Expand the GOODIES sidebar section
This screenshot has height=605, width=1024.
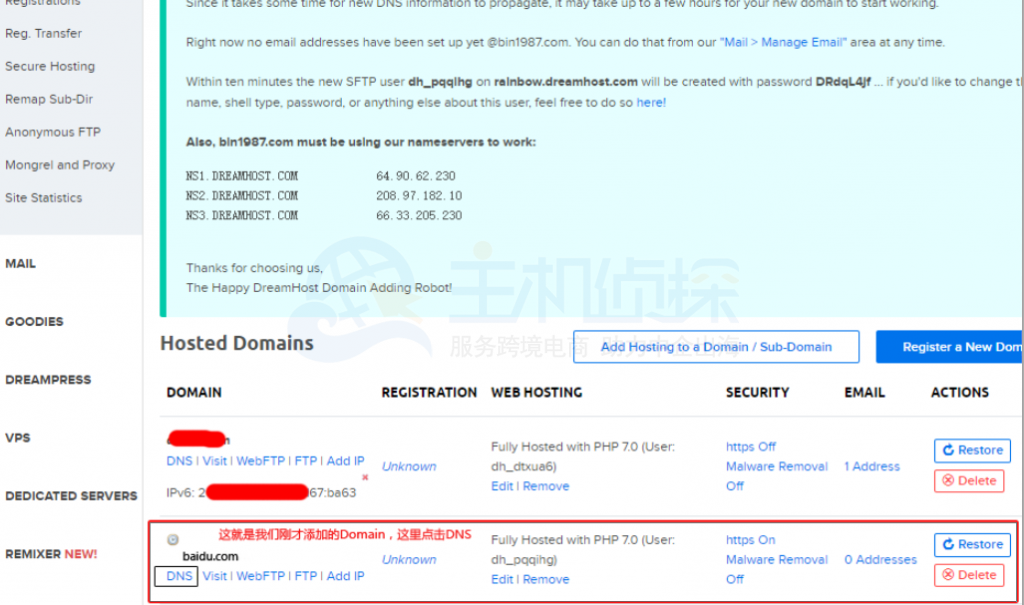(x=34, y=321)
